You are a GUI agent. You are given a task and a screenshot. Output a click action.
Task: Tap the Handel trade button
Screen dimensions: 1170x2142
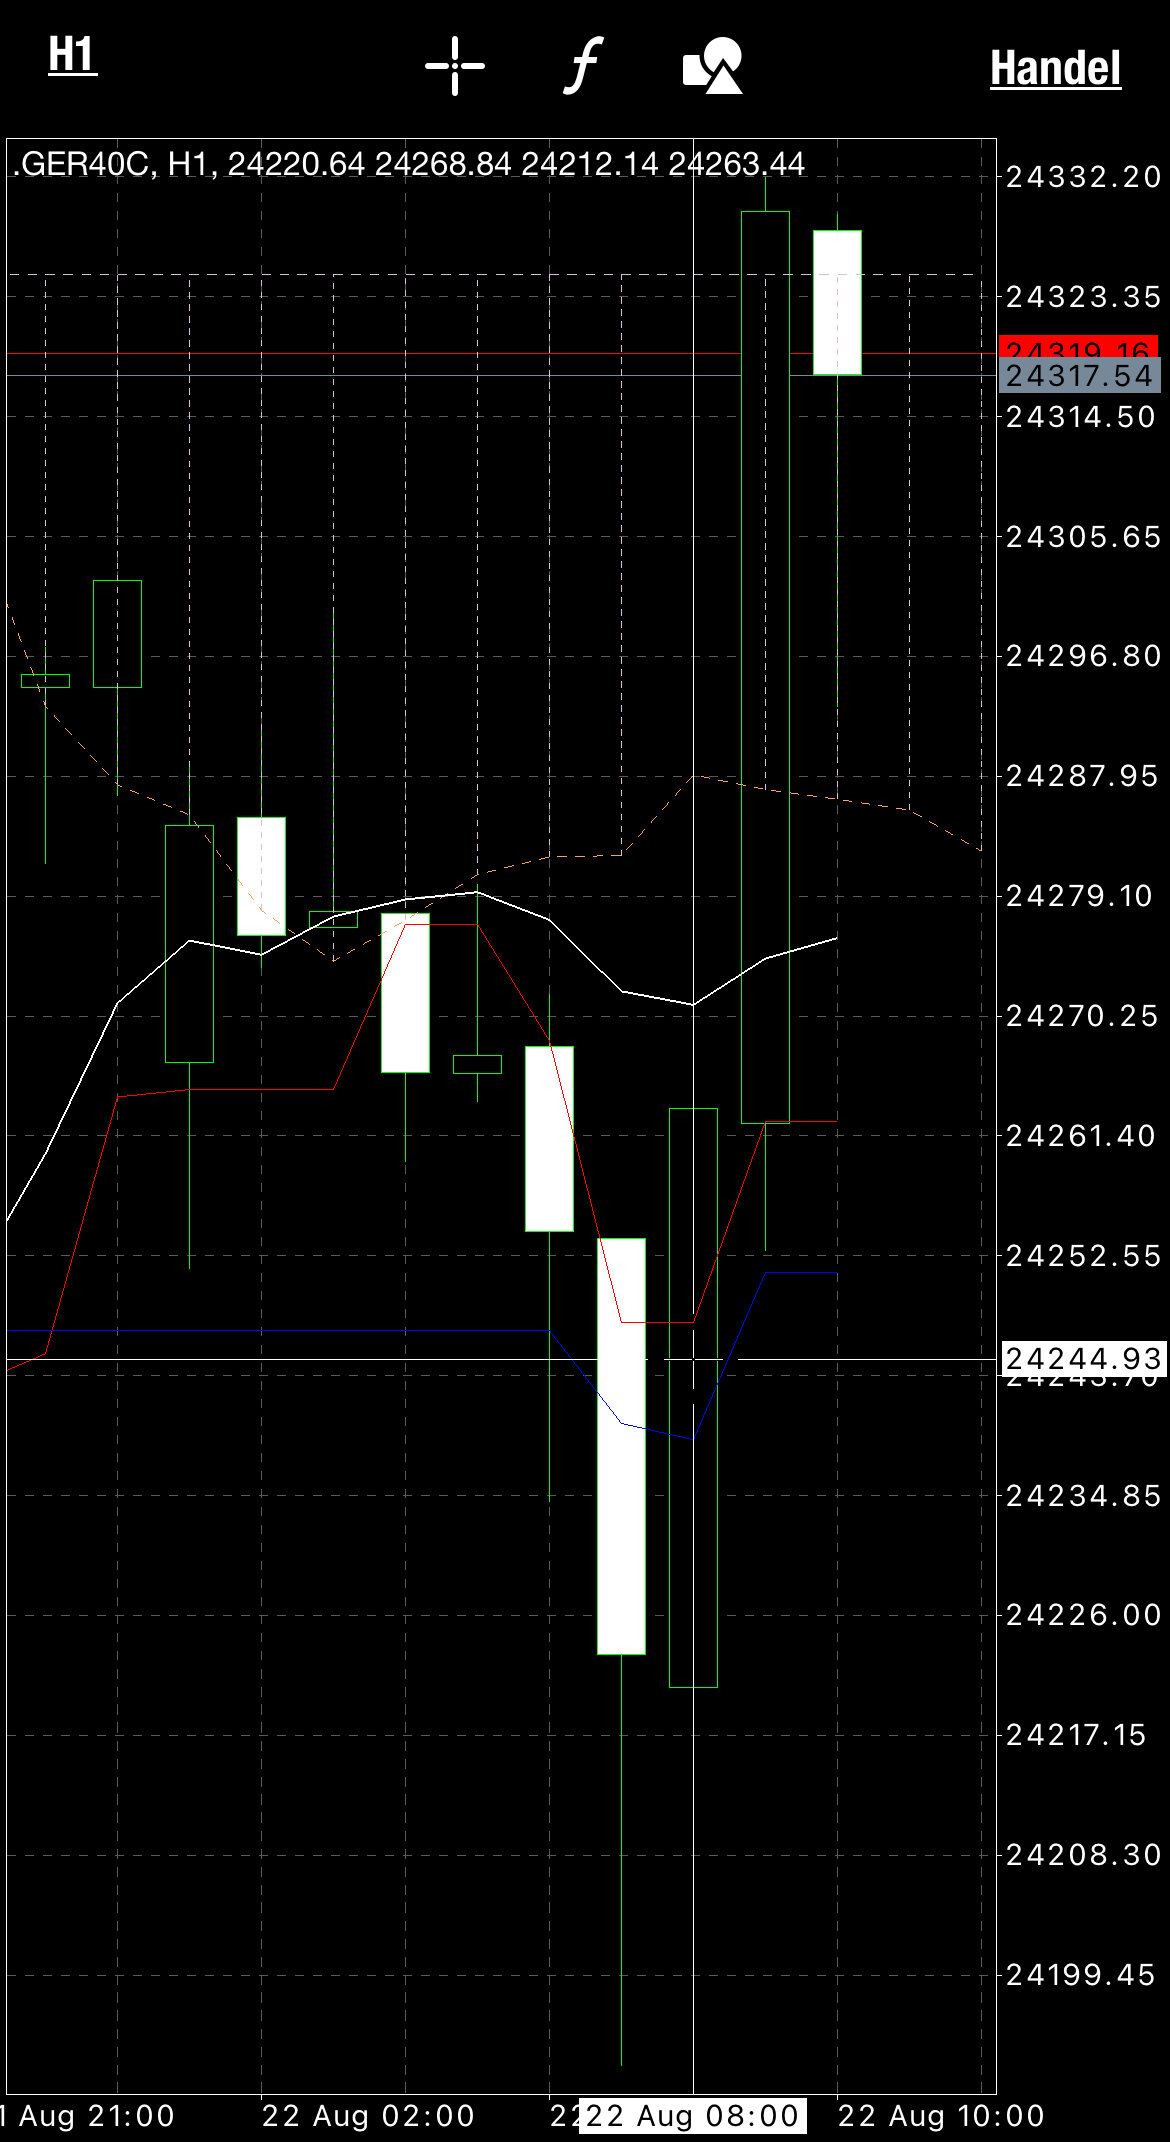(1055, 69)
